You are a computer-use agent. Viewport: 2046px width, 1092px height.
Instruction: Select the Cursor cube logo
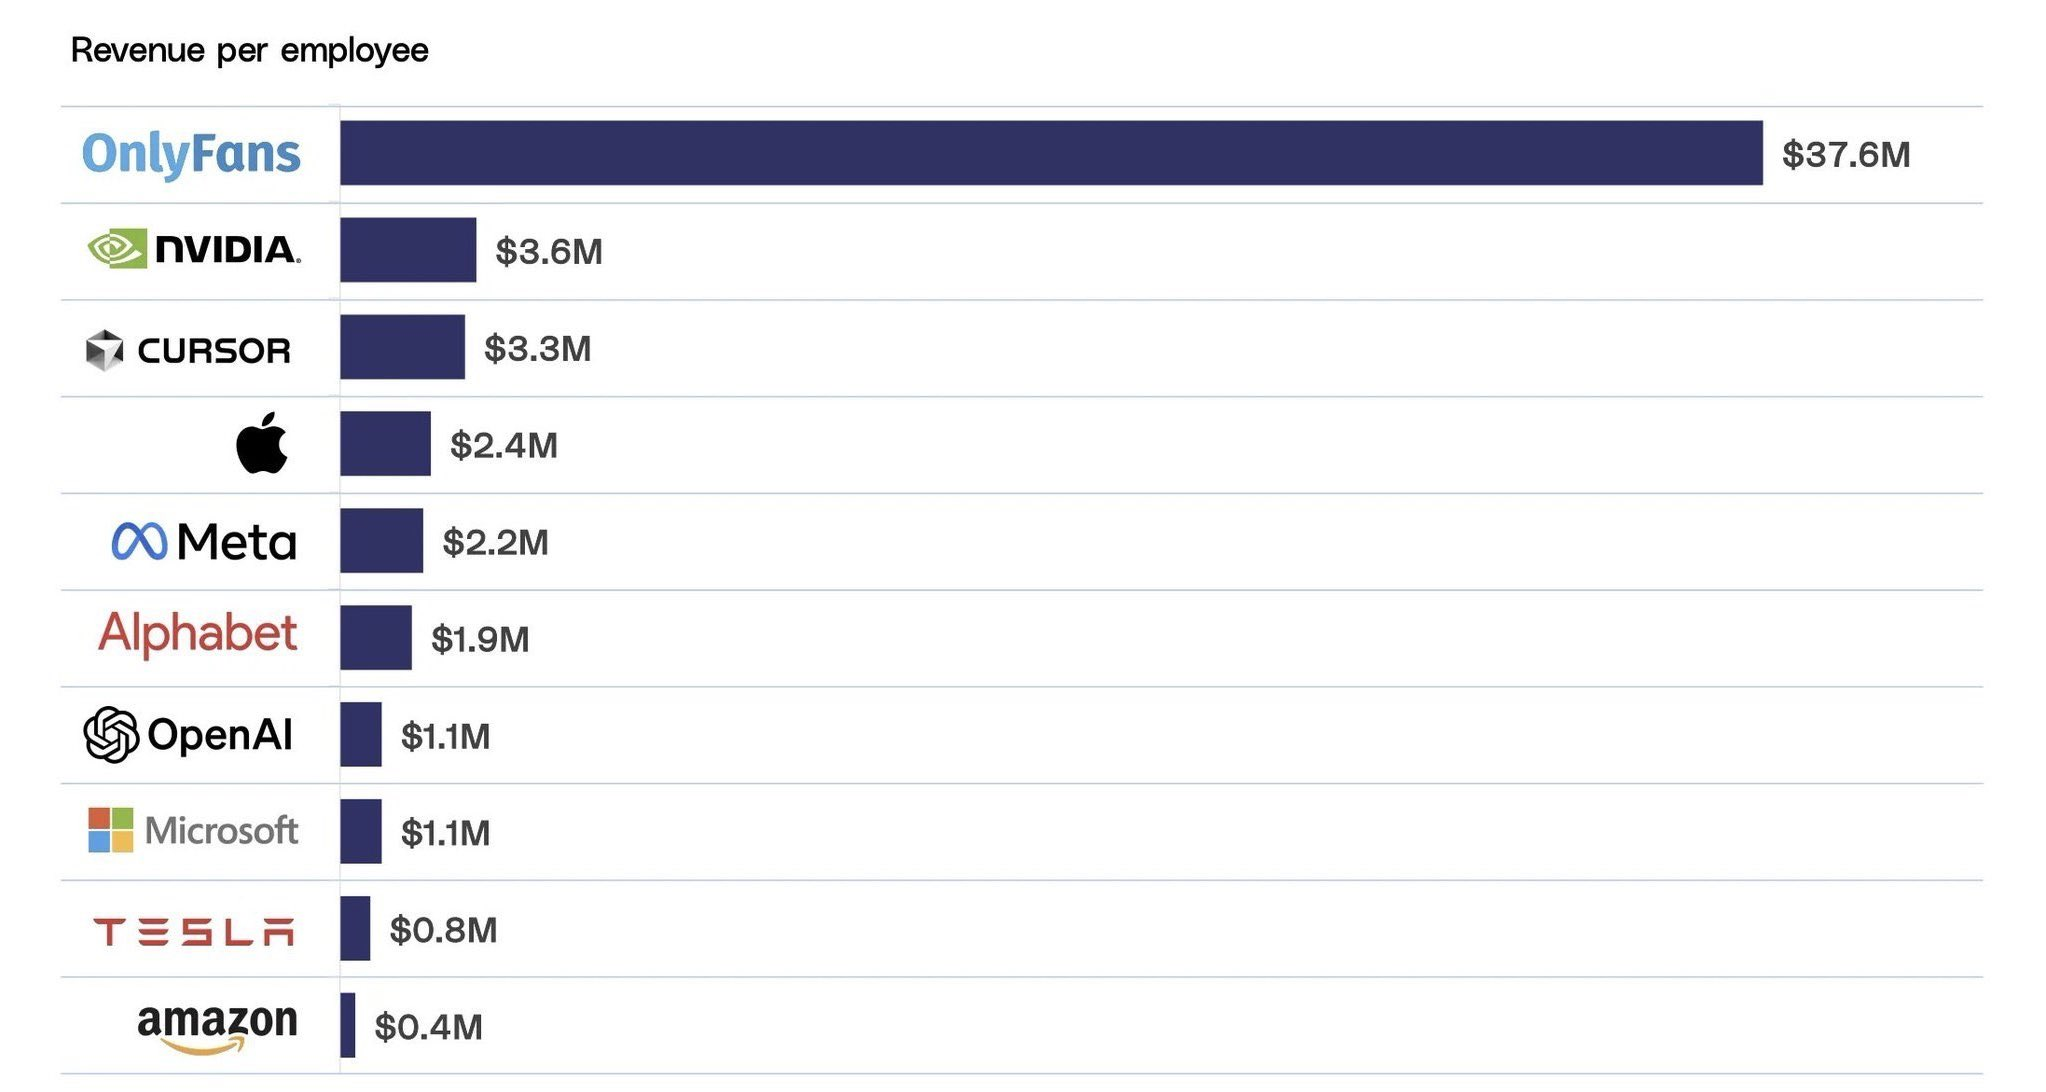[104, 350]
